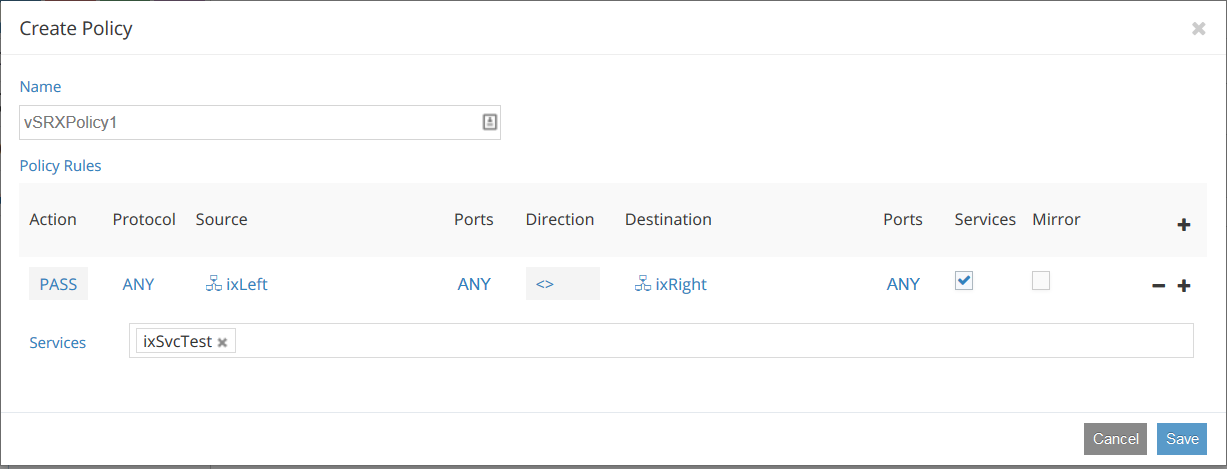
Task: Click the Cancel button
Action: coord(1115,439)
